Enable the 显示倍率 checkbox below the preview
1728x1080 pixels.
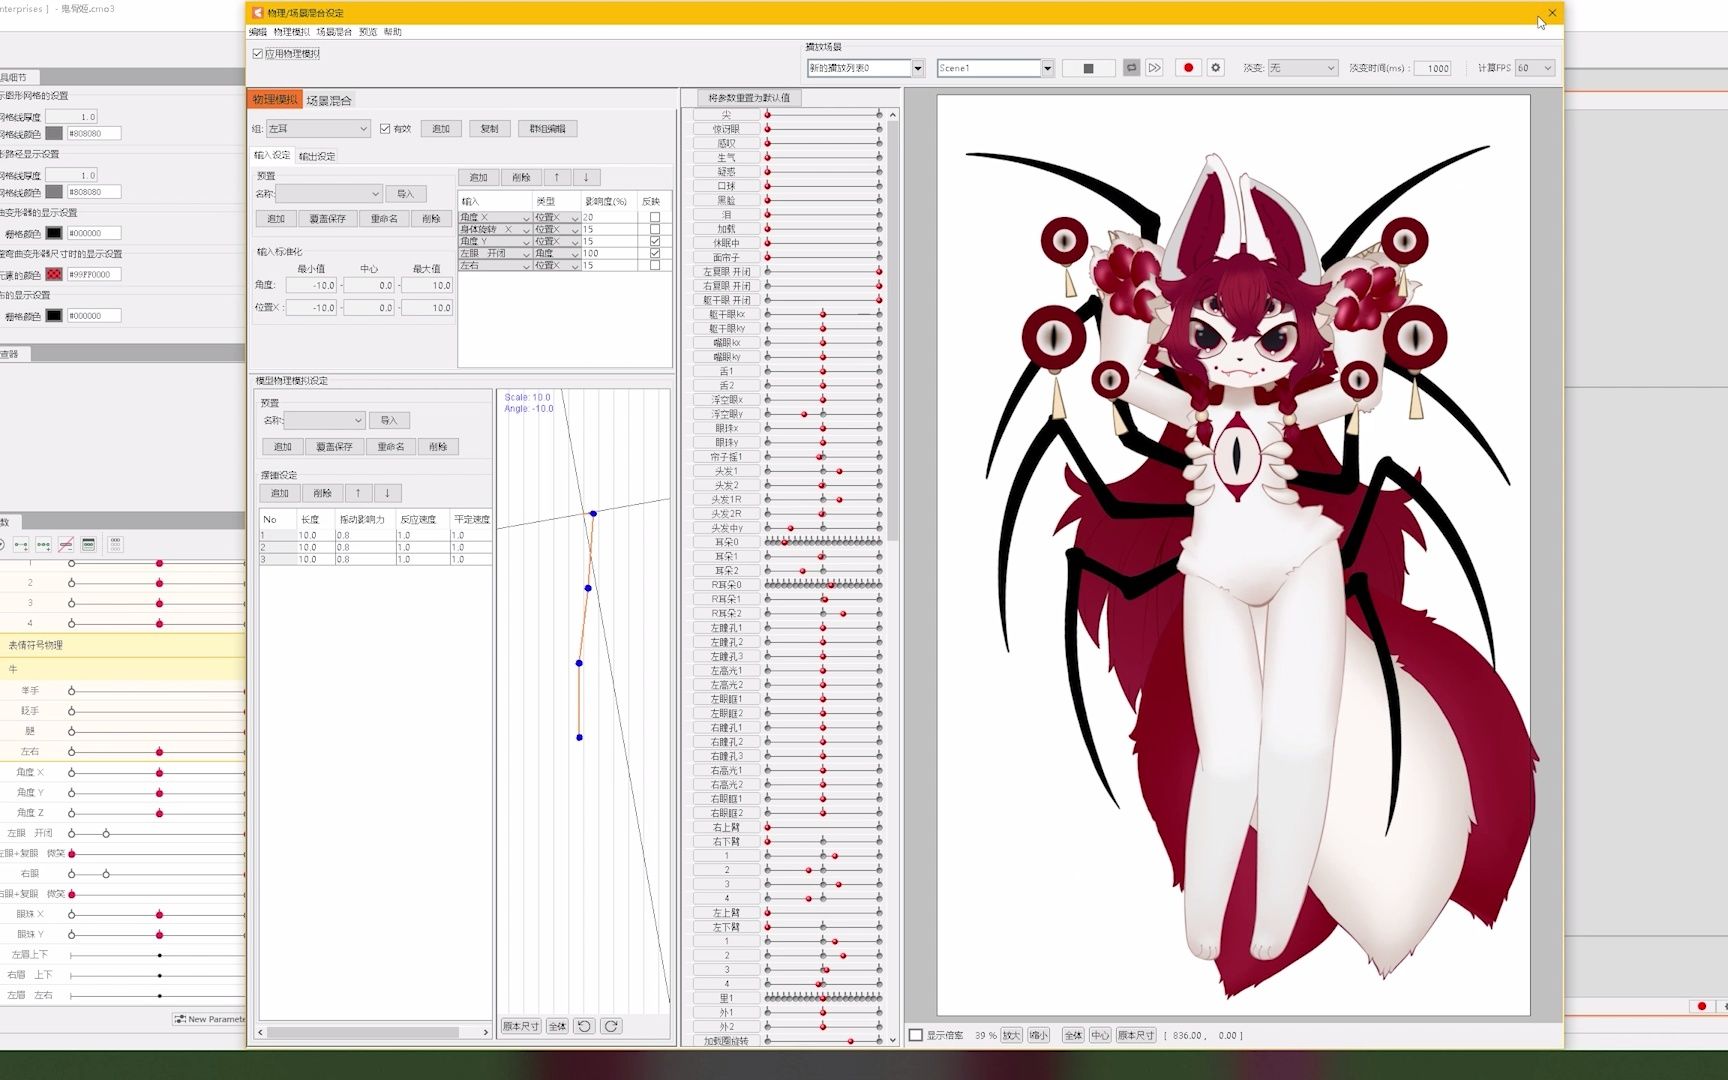[916, 1035]
